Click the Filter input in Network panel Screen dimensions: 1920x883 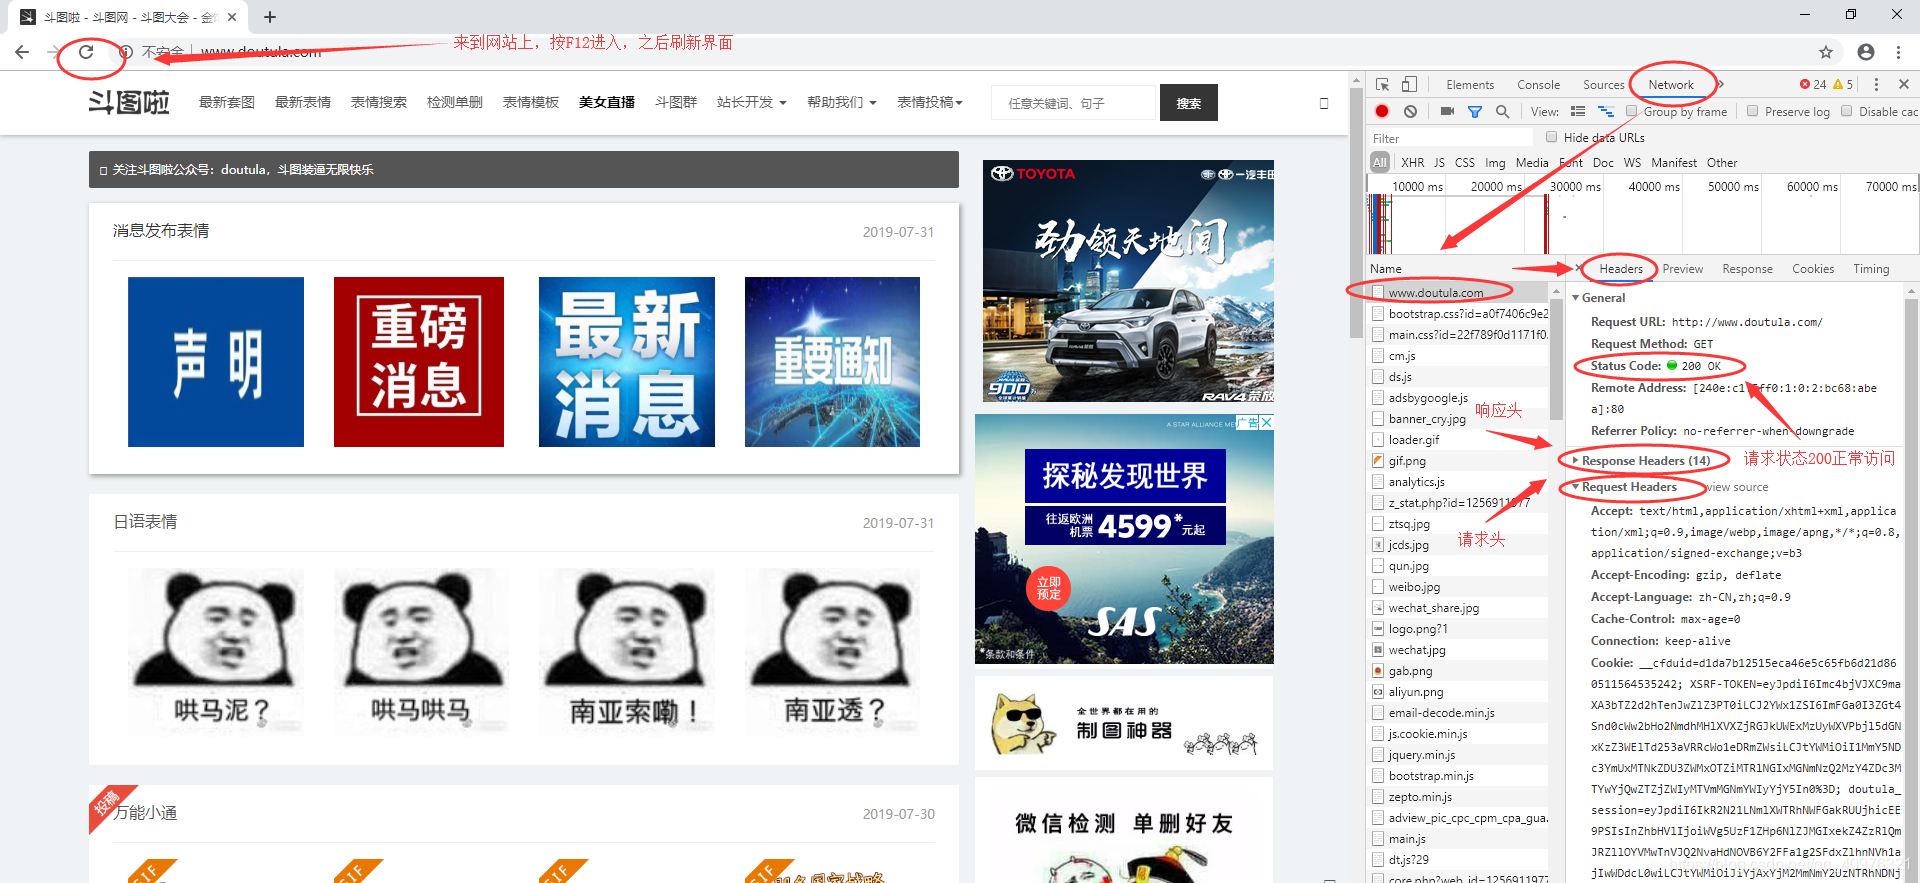pyautogui.click(x=1450, y=138)
